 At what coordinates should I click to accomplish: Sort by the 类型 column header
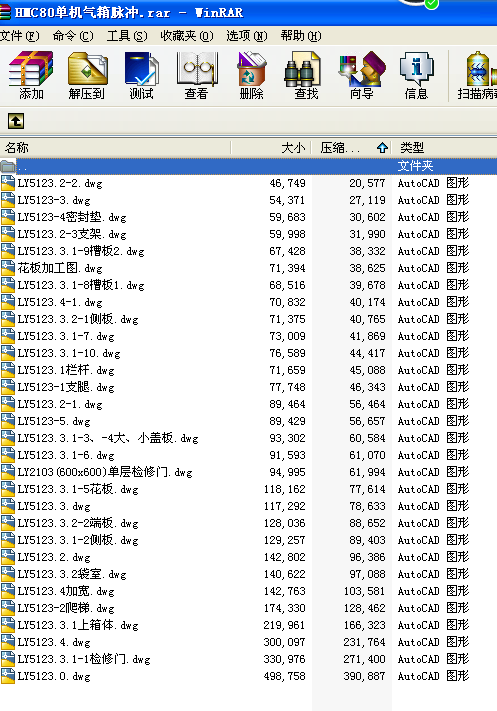click(444, 147)
